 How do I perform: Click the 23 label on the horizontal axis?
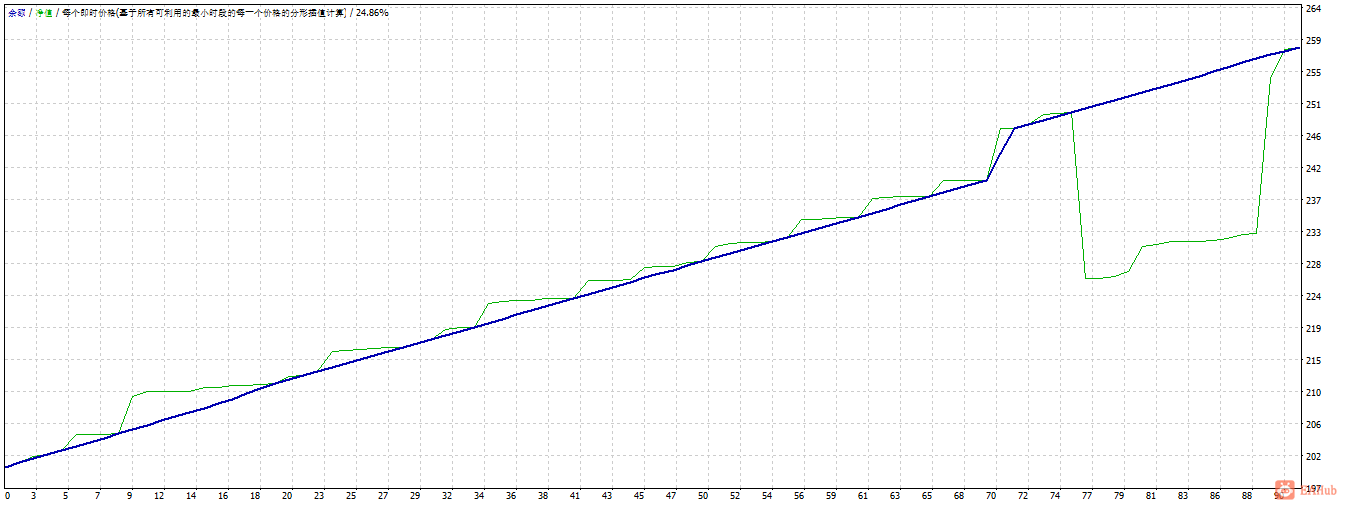tap(319, 496)
